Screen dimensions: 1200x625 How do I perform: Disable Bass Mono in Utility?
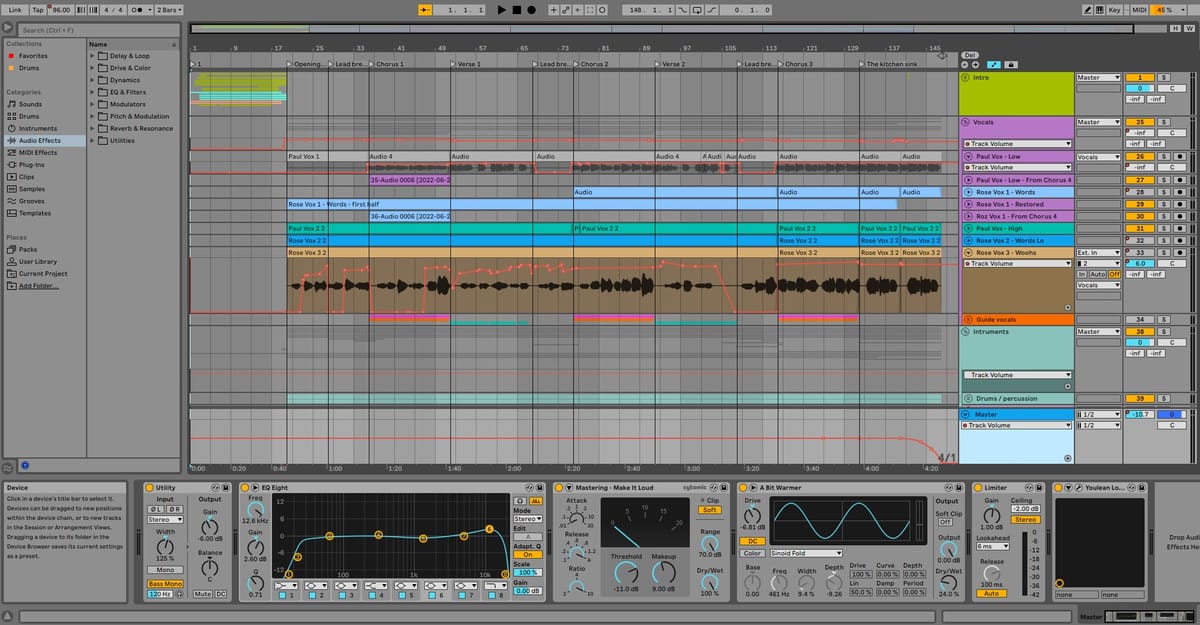pos(164,583)
